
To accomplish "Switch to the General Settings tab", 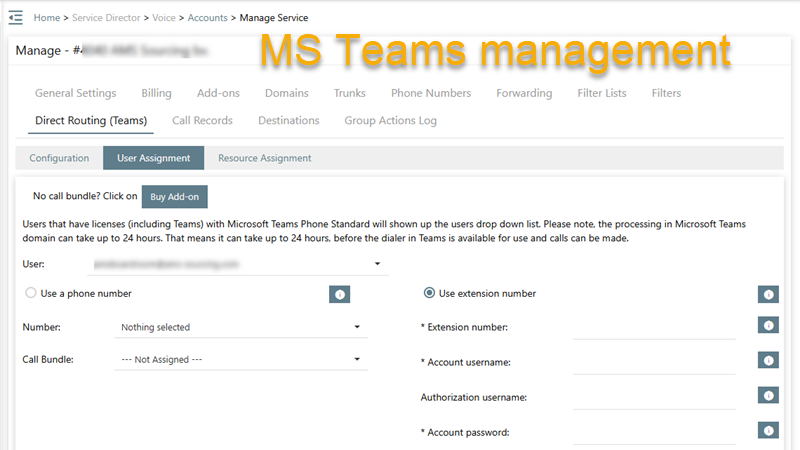I will (x=76, y=93).
